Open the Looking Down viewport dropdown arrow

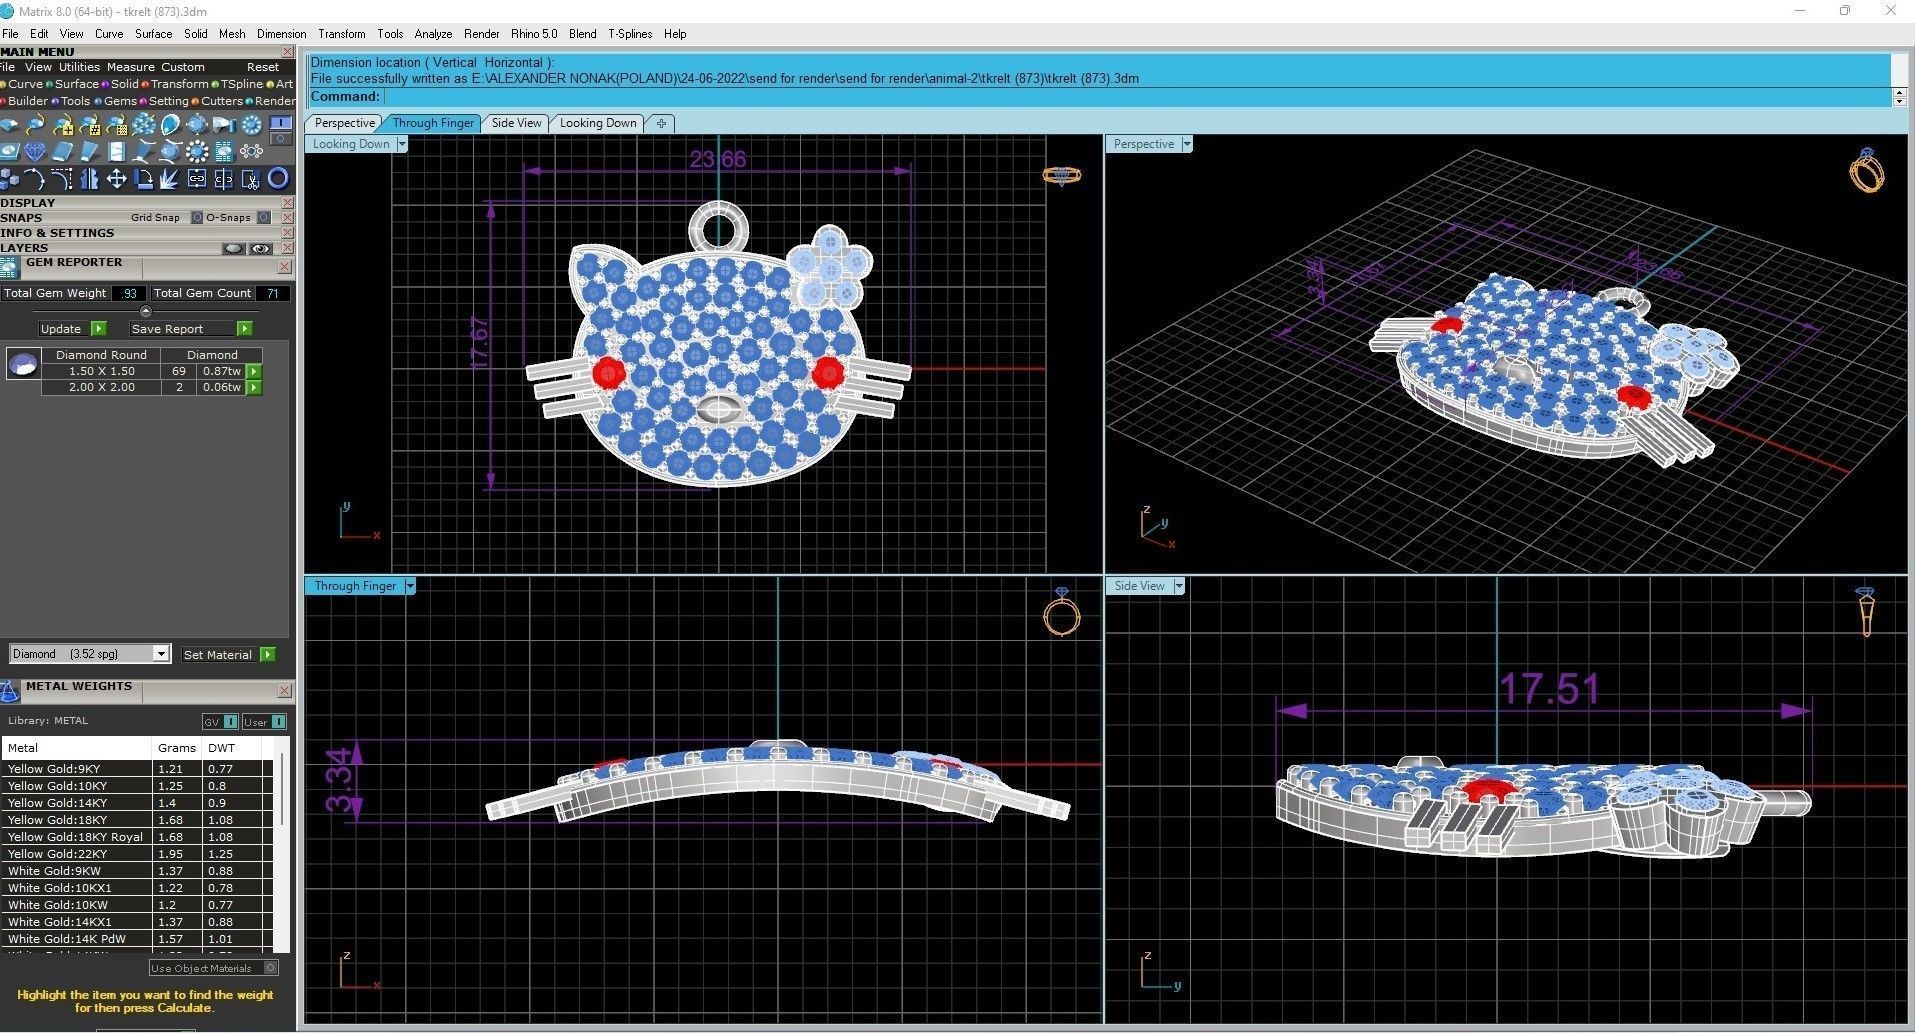tap(402, 144)
